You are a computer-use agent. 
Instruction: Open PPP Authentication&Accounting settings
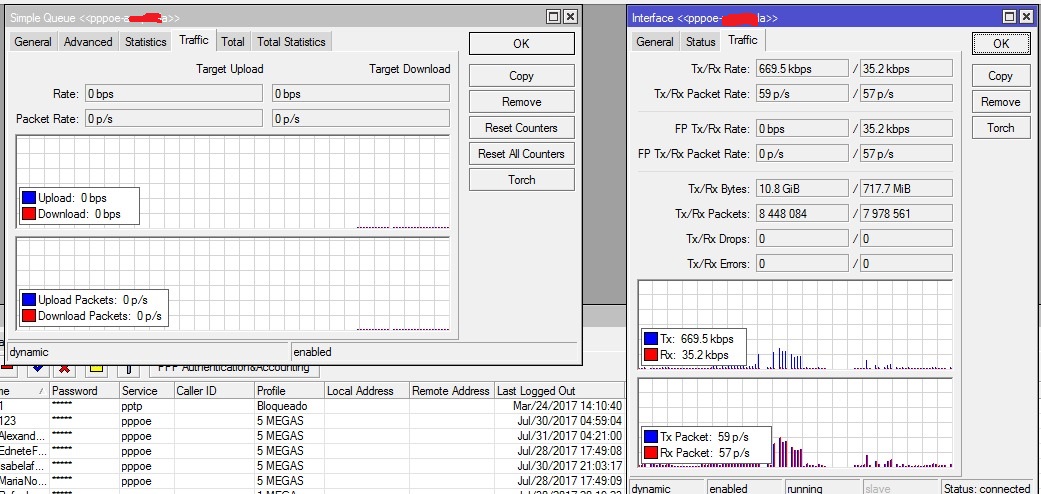234,368
